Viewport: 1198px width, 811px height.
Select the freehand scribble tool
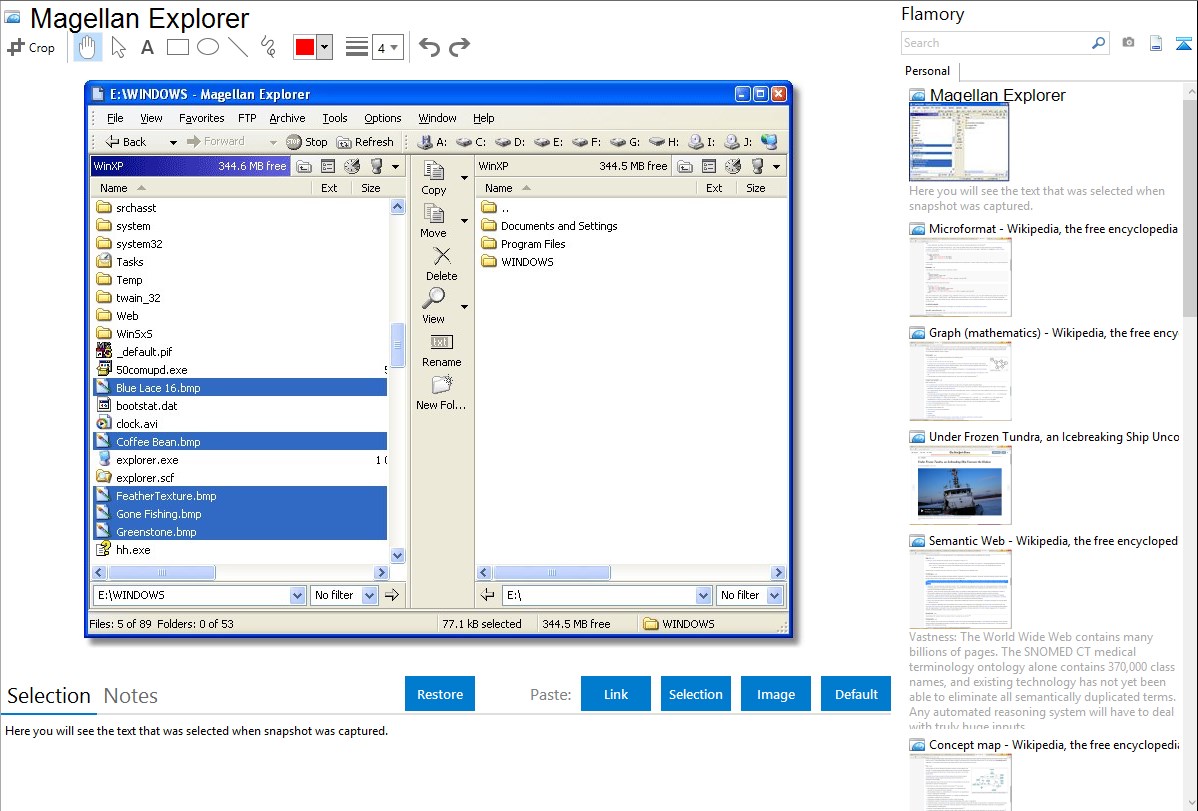pos(268,47)
